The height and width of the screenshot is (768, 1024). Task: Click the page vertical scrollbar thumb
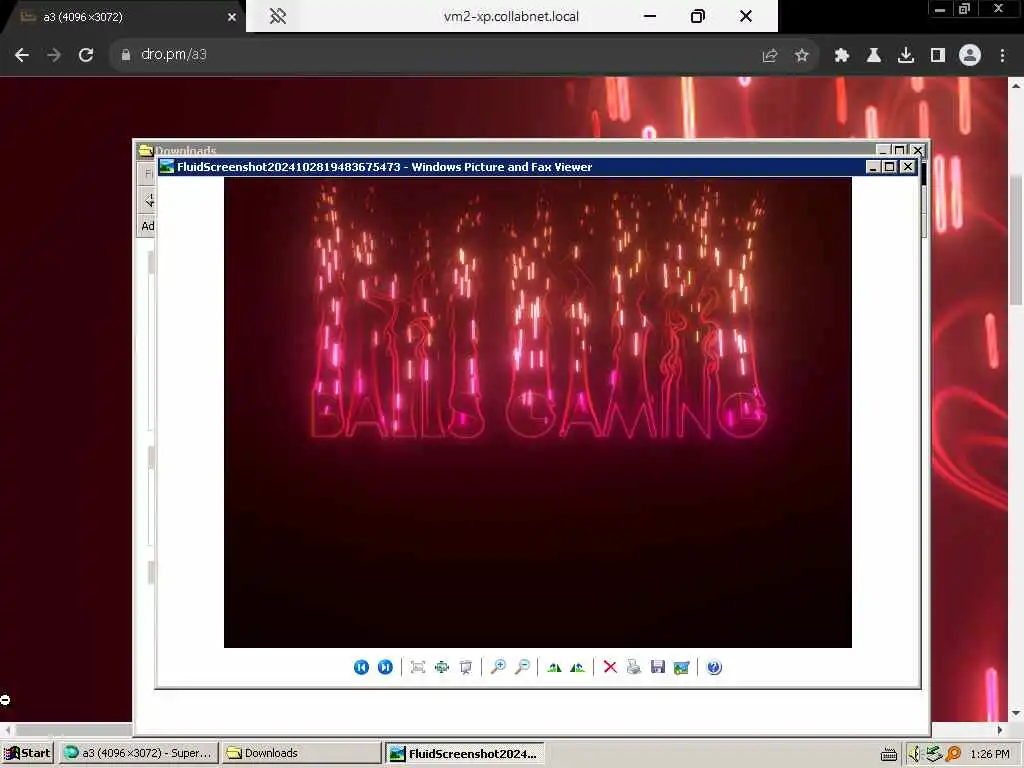click(1016, 240)
